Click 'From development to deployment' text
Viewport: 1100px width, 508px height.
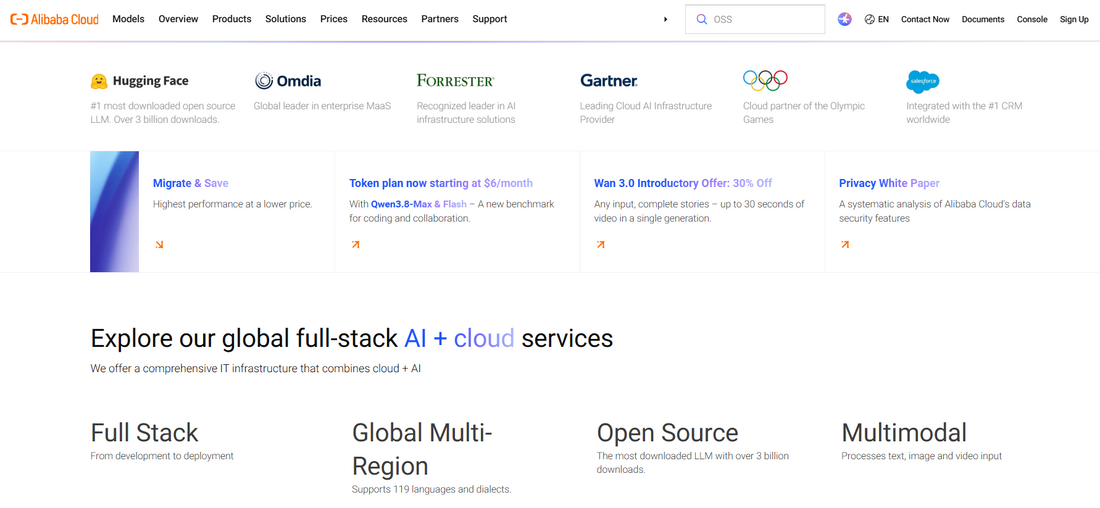(162, 456)
